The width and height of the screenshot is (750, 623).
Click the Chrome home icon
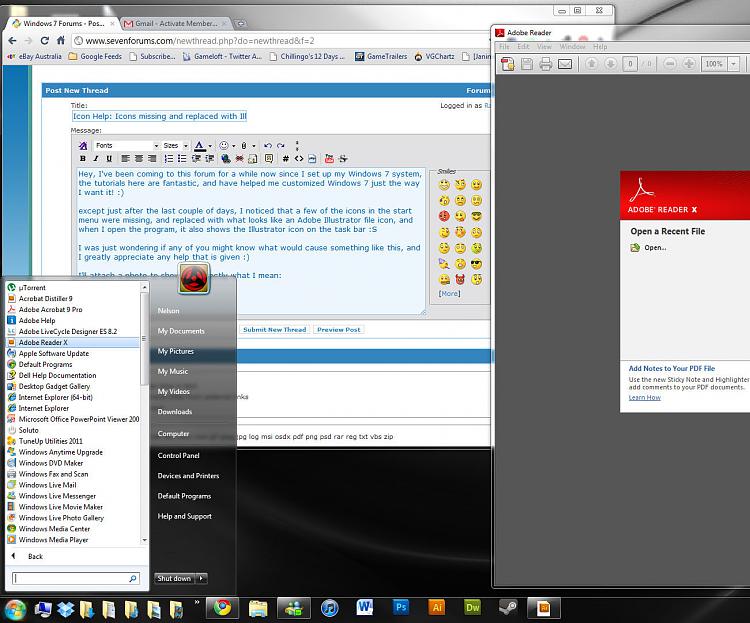pyautogui.click(x=61, y=41)
